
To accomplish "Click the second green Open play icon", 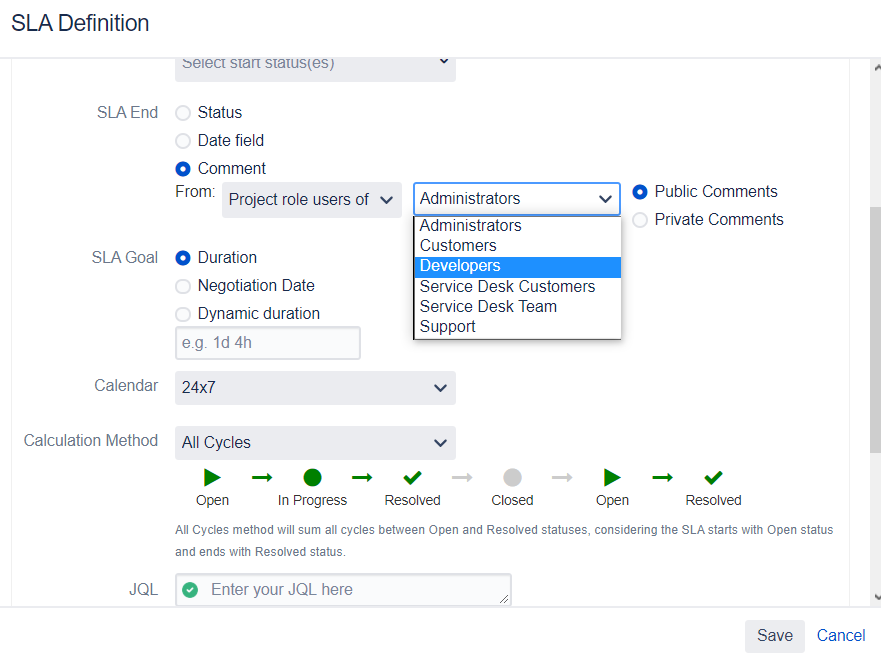I will 612,478.
